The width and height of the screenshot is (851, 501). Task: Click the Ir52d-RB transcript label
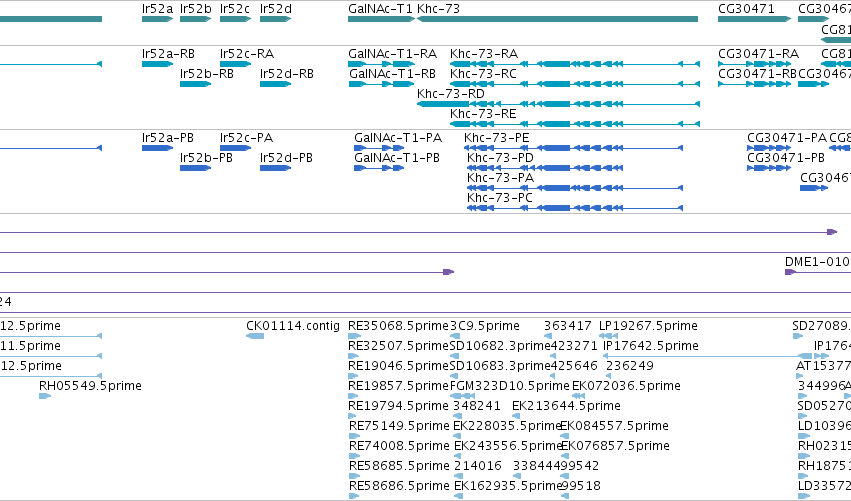click(287, 74)
